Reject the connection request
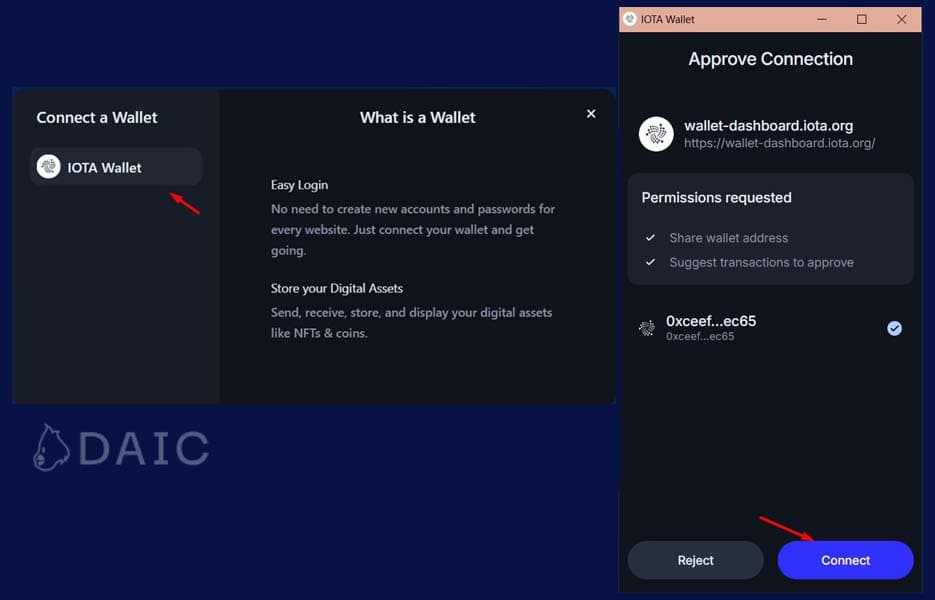The width and height of the screenshot is (935, 600). tap(695, 560)
